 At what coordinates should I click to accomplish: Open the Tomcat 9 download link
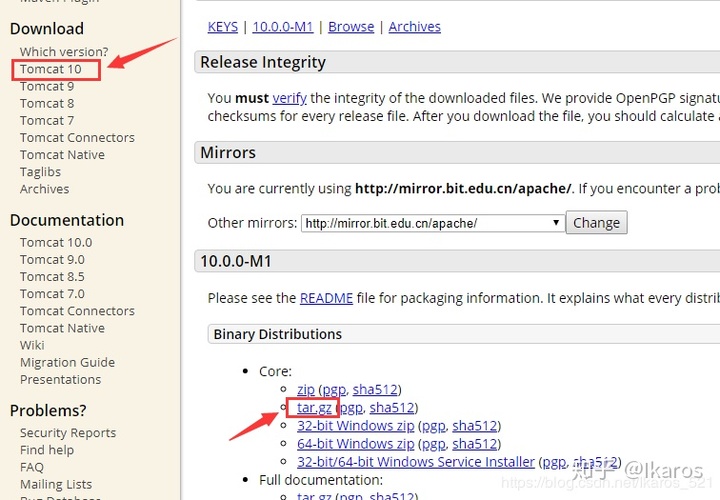click(x=47, y=86)
